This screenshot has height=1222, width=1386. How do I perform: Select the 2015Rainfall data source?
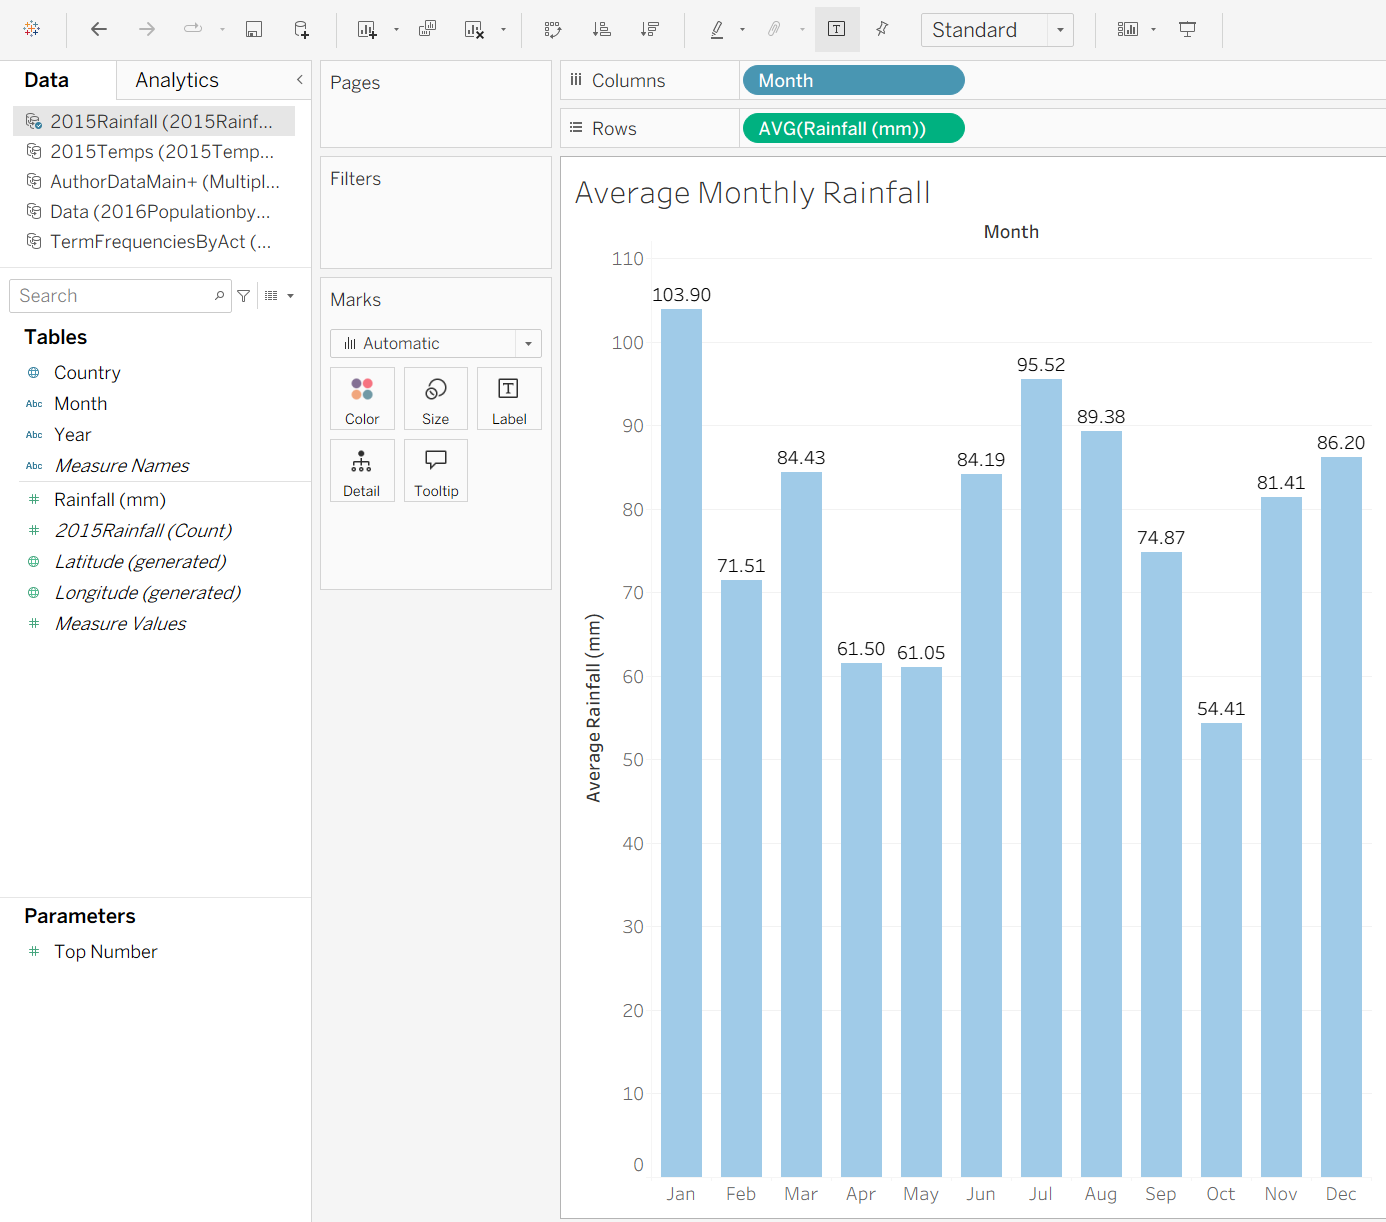[x=154, y=121]
